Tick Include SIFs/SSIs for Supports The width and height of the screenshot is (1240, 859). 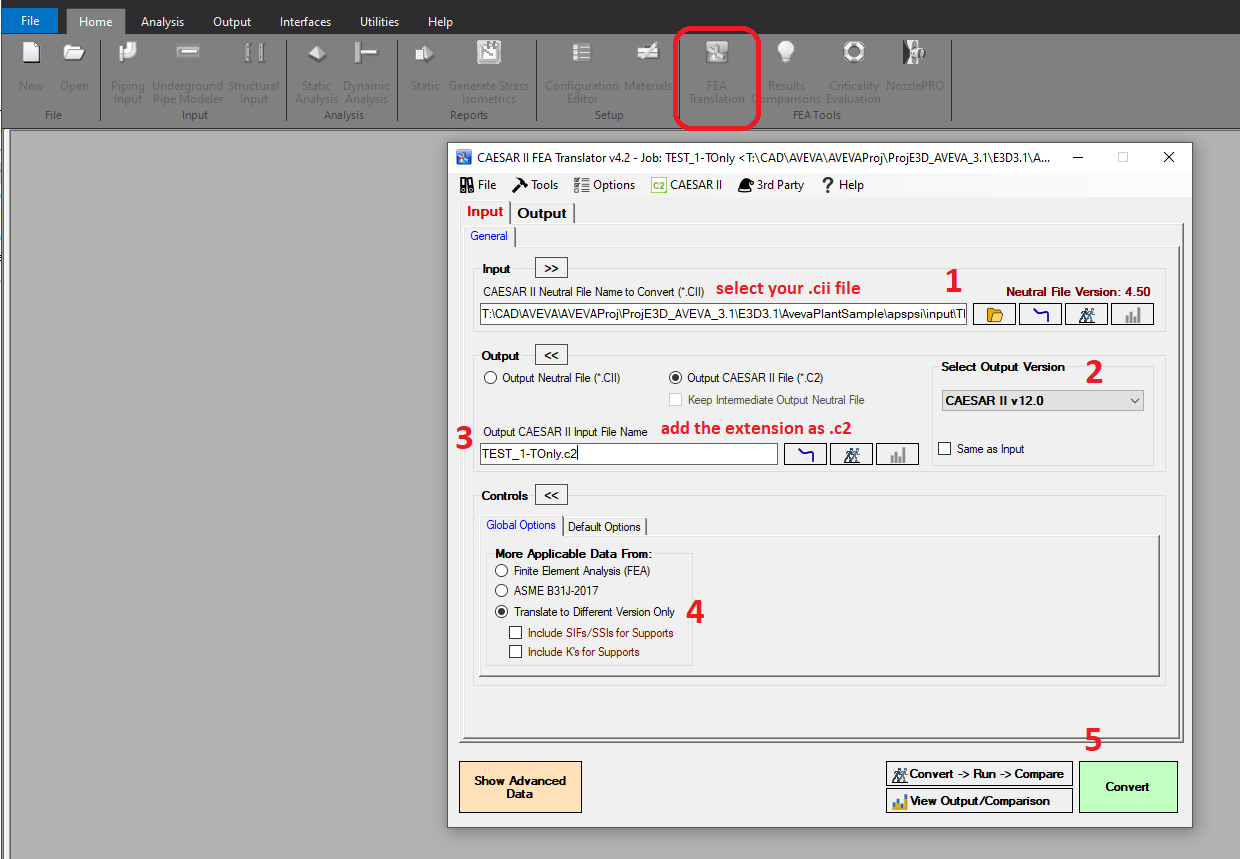[591, 633]
